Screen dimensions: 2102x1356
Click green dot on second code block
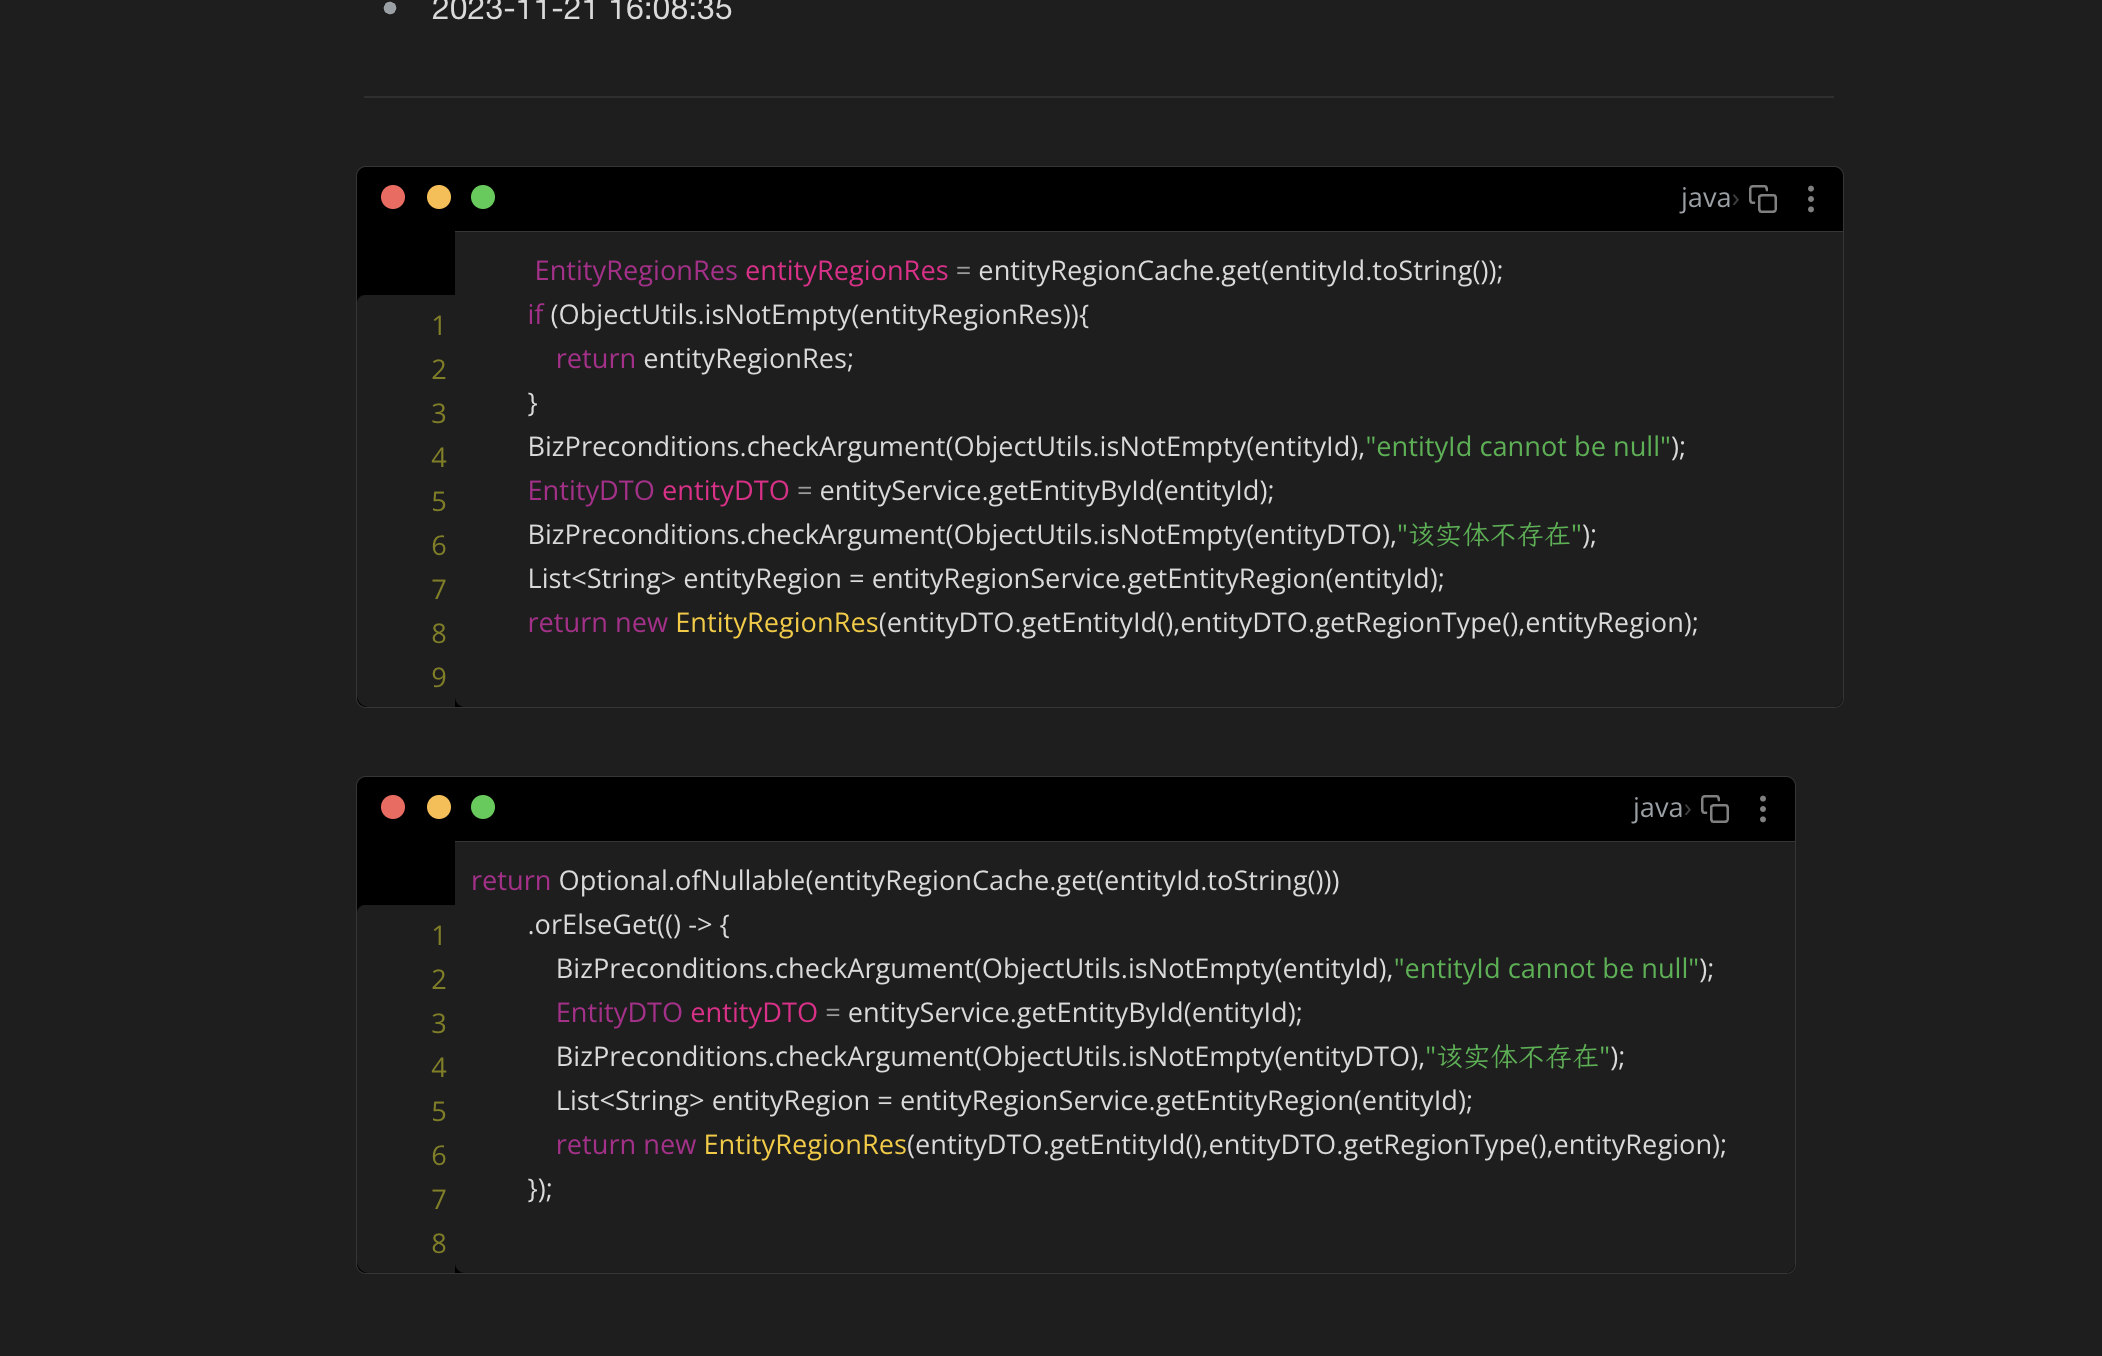tap(483, 807)
